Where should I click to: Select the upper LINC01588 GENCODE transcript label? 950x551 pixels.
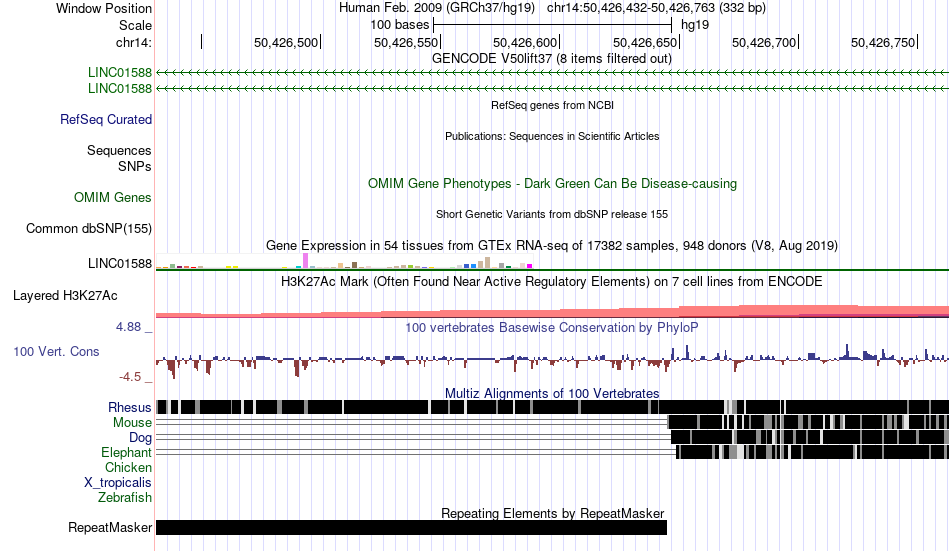click(x=119, y=73)
